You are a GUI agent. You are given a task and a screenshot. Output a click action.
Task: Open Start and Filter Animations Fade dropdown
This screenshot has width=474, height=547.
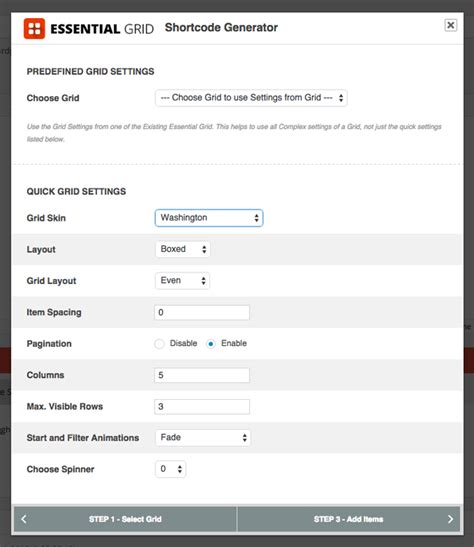point(203,437)
